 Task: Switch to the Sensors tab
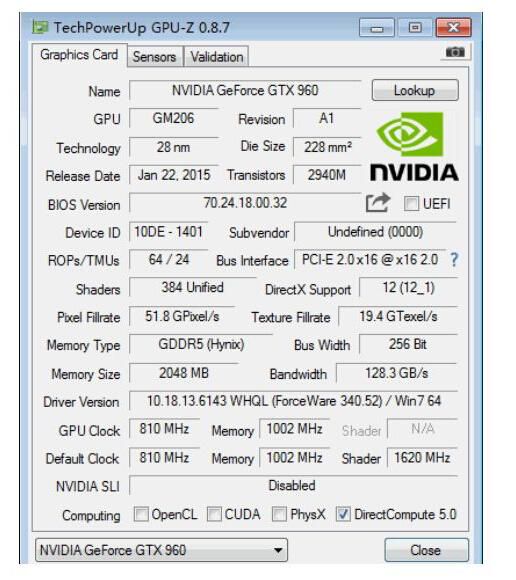pyautogui.click(x=154, y=57)
